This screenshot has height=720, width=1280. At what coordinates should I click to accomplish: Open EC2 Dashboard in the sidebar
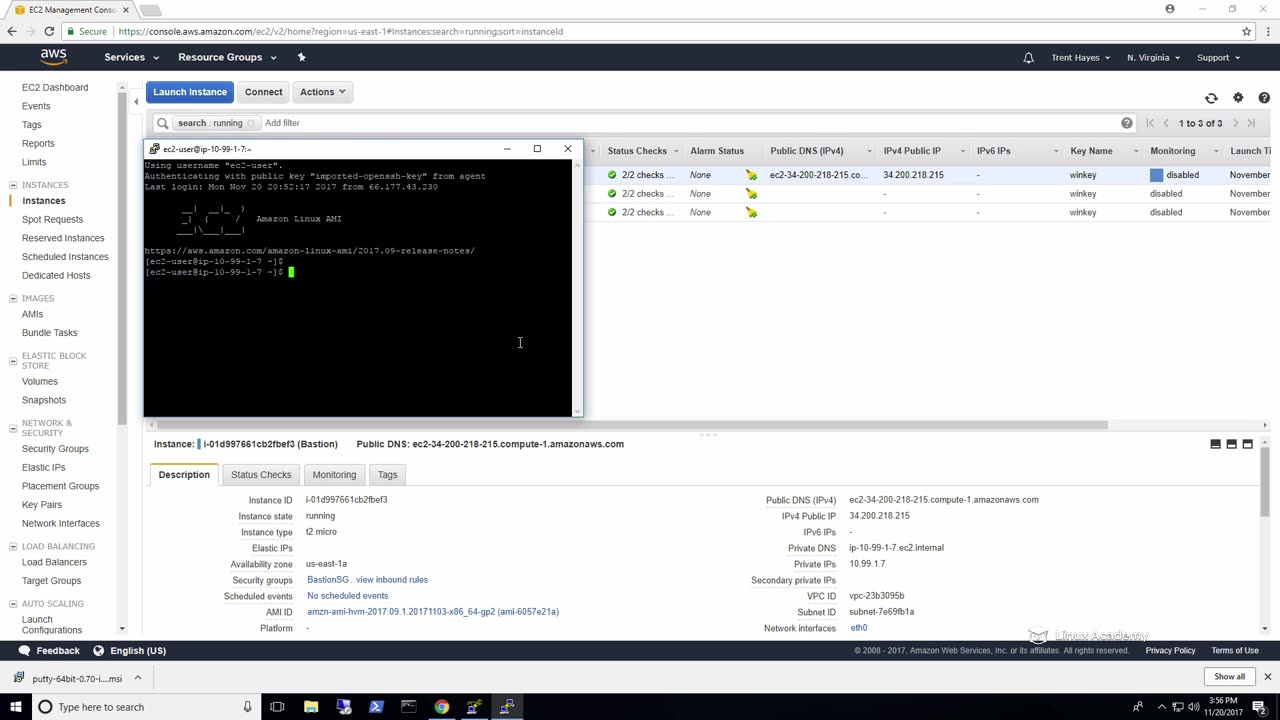[55, 88]
